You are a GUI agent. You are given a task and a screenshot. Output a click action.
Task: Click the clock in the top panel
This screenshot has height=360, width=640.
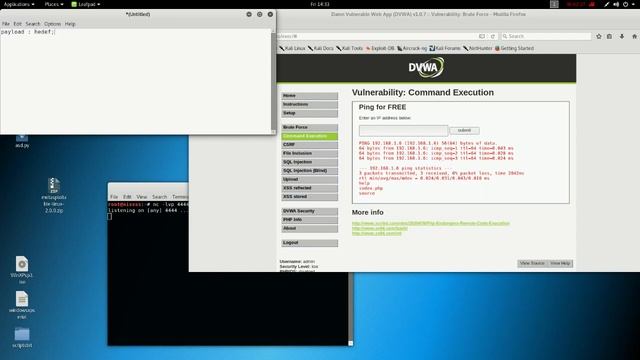click(320, 4)
